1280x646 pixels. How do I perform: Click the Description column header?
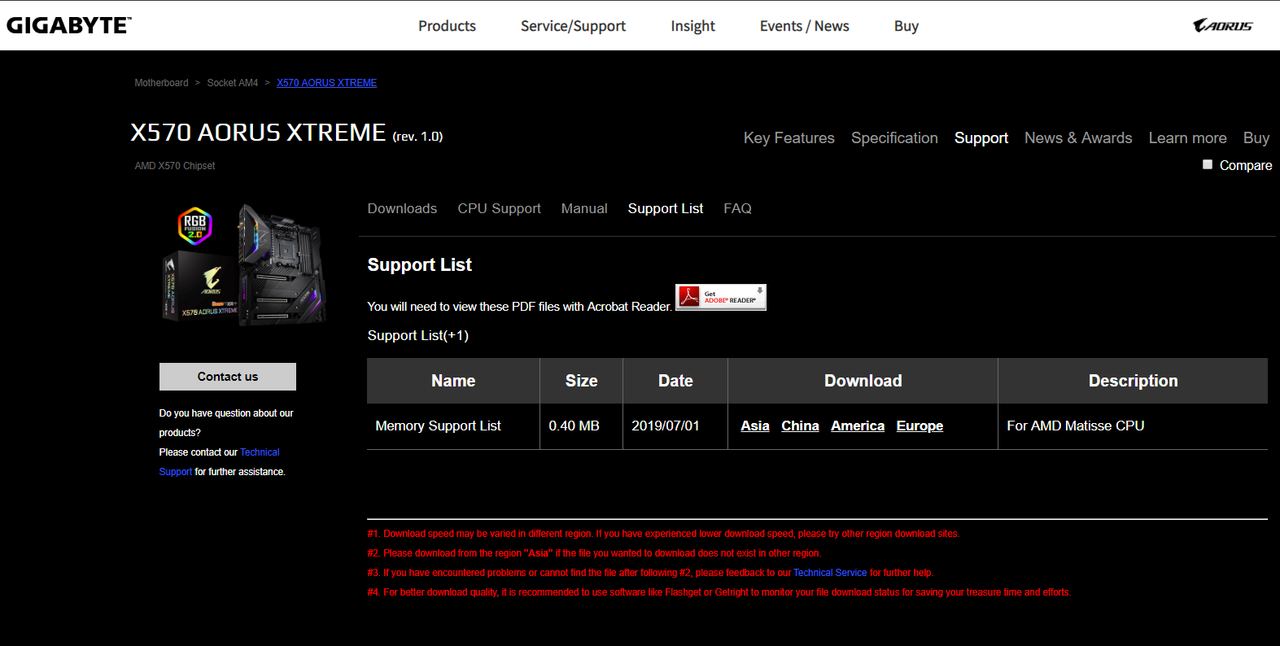coord(1133,381)
